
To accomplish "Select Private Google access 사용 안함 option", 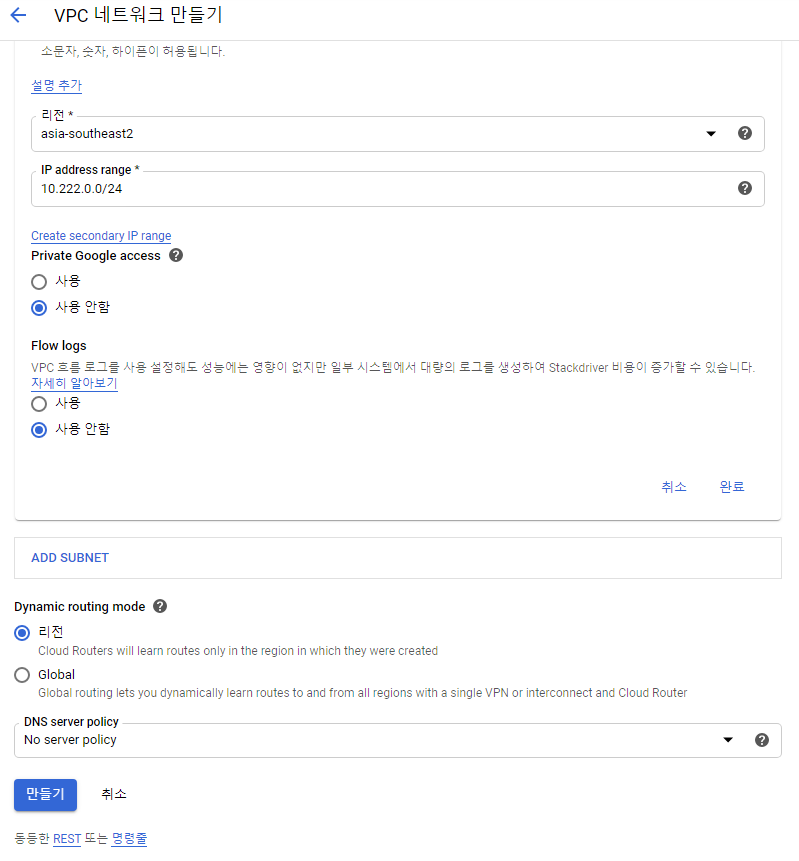I will point(39,308).
